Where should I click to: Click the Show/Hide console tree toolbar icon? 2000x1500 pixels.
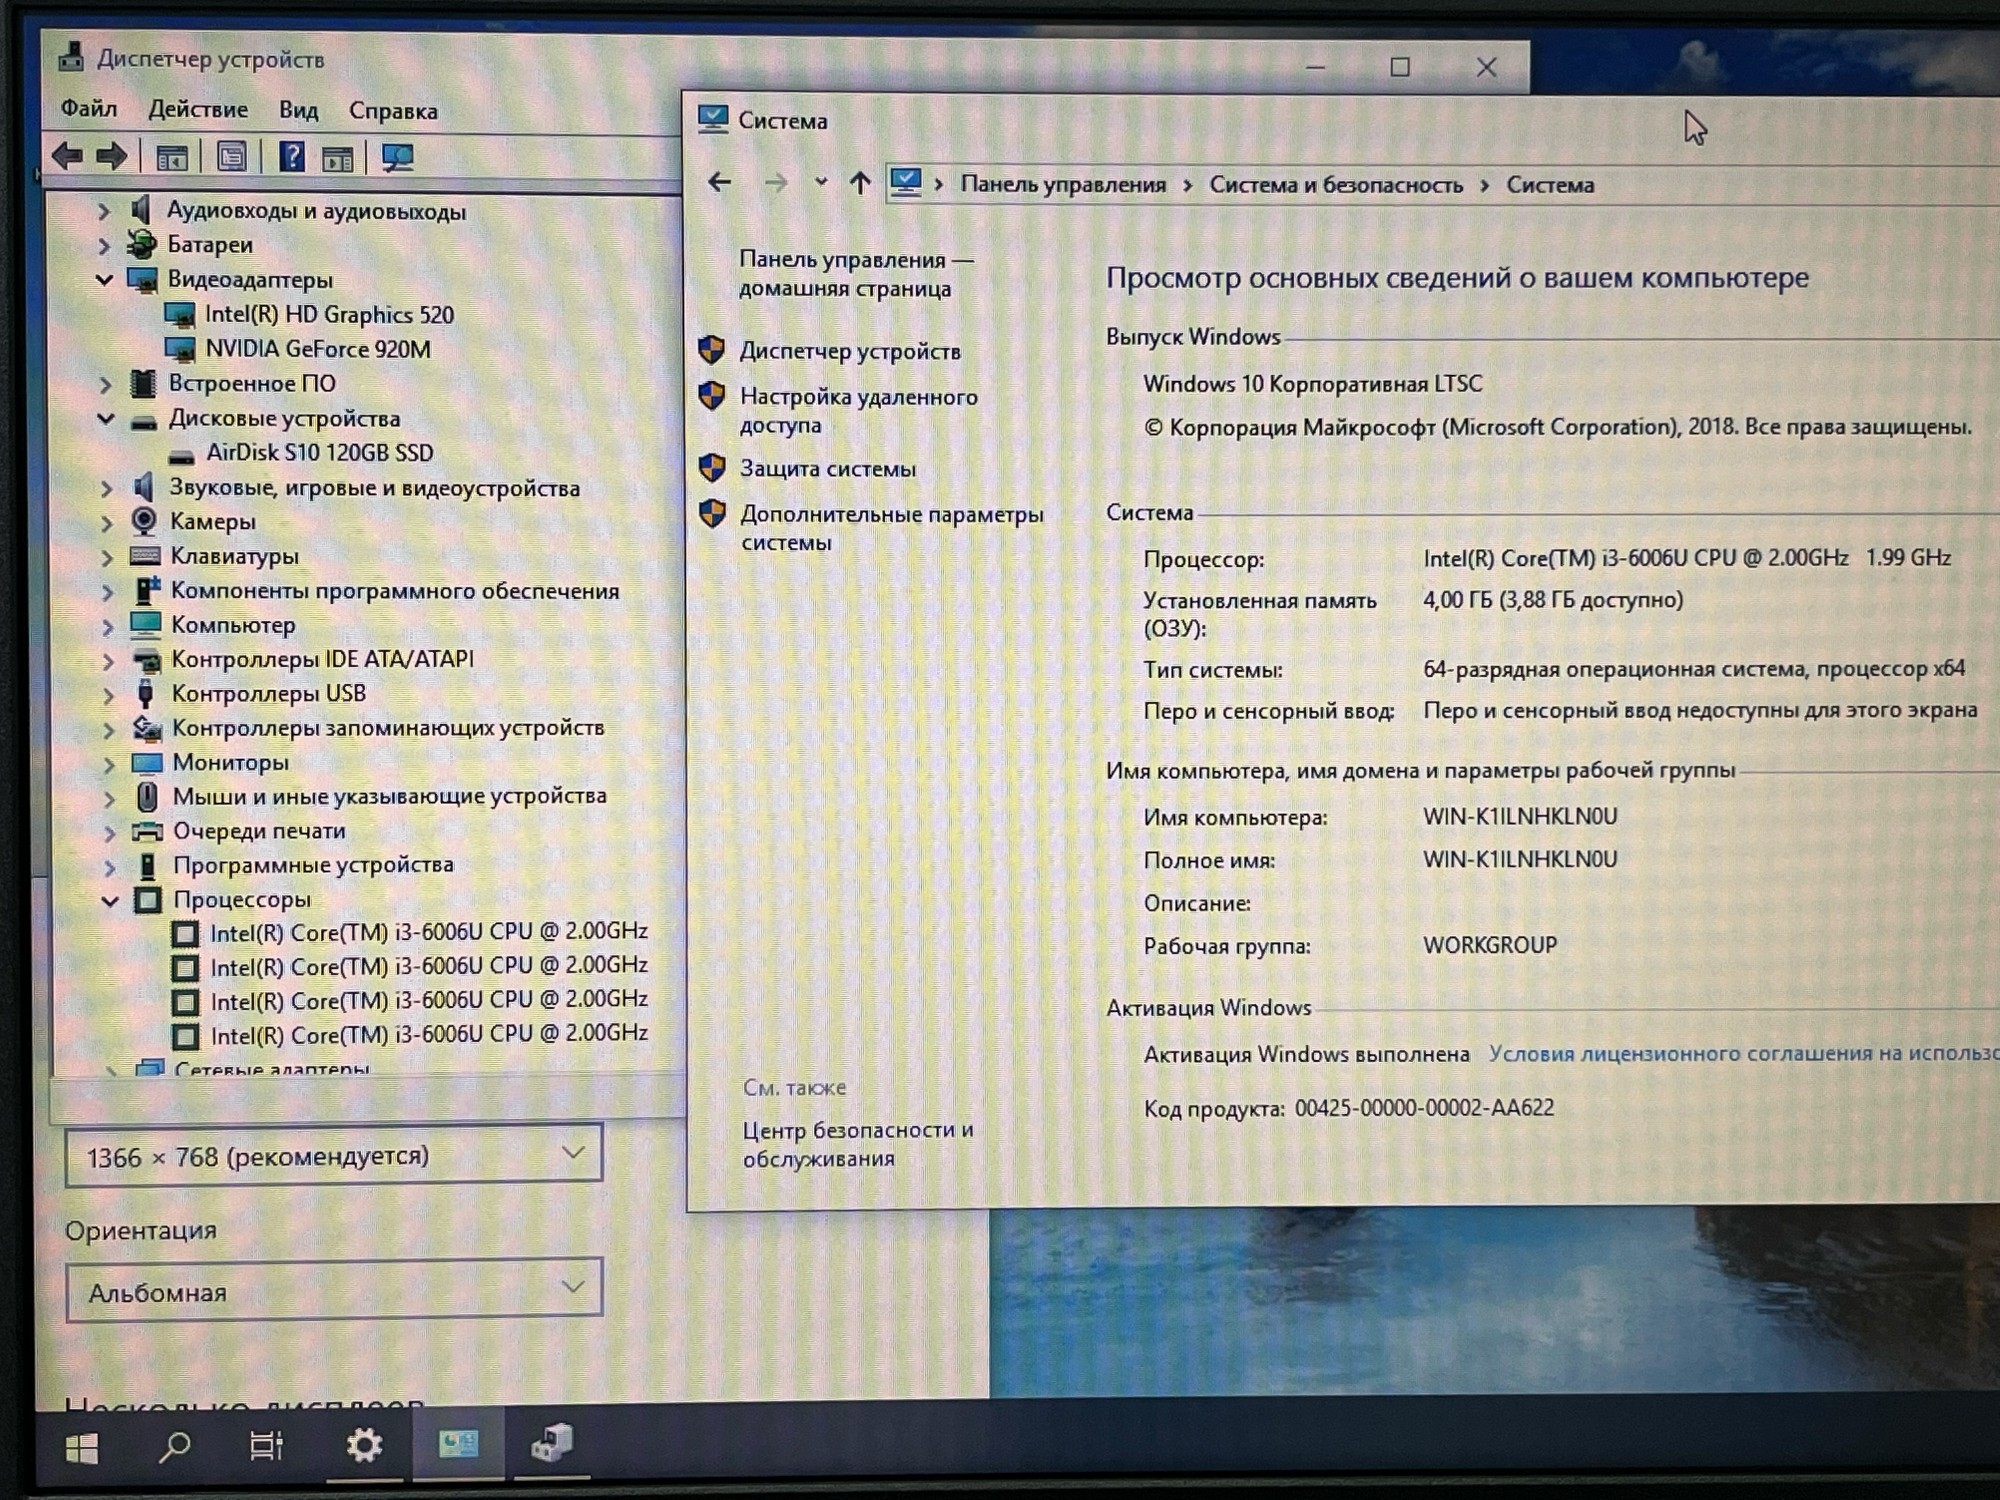[172, 157]
